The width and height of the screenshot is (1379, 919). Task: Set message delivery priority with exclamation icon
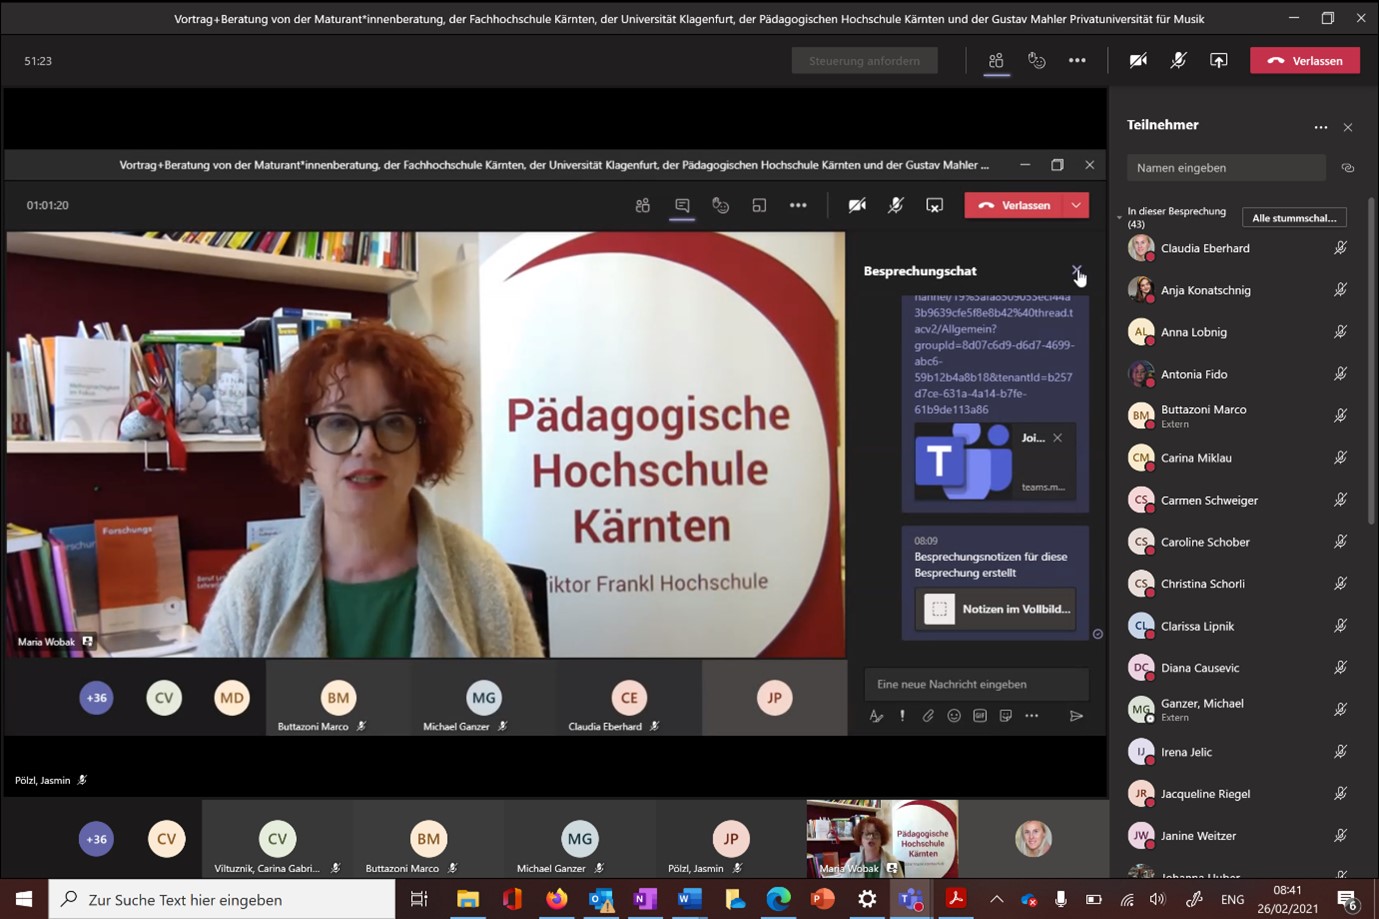pos(902,716)
